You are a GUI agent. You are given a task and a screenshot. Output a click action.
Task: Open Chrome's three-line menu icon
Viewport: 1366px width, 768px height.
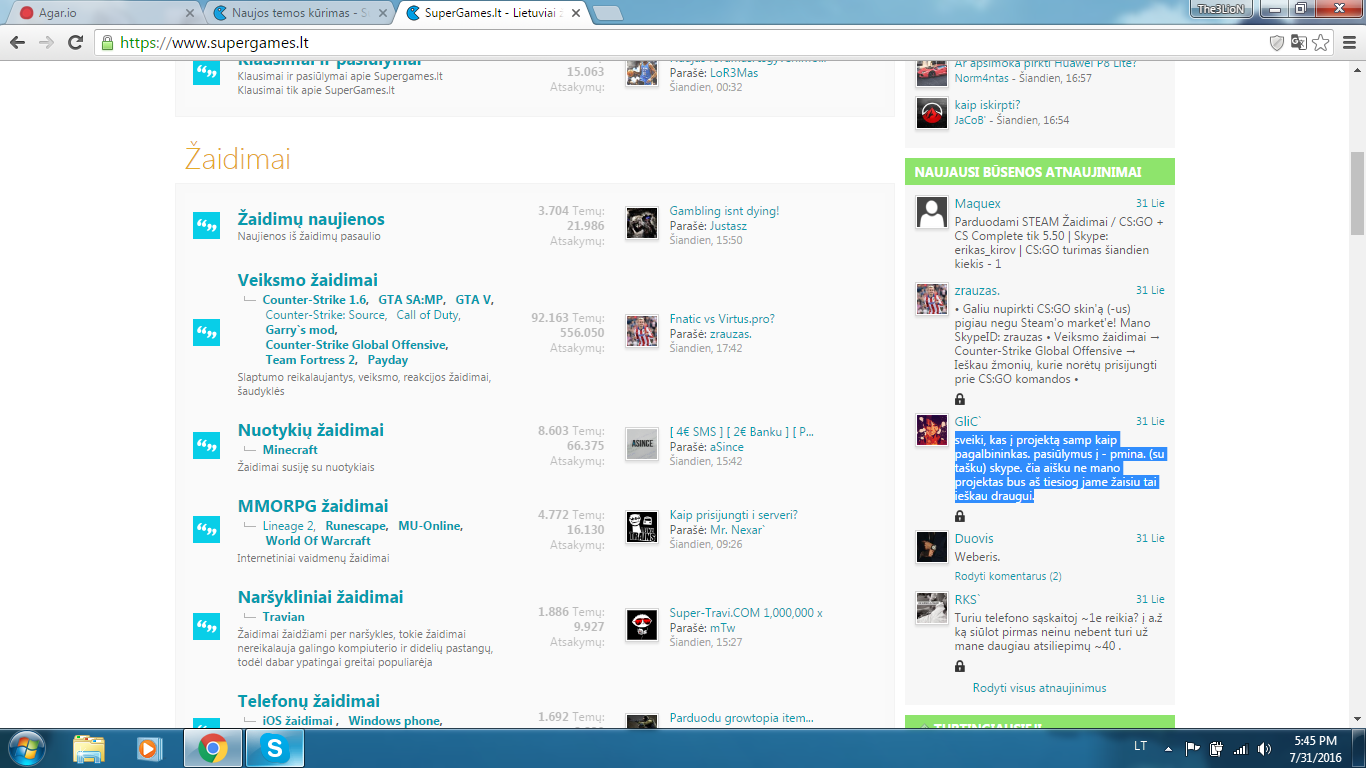pos(1348,43)
